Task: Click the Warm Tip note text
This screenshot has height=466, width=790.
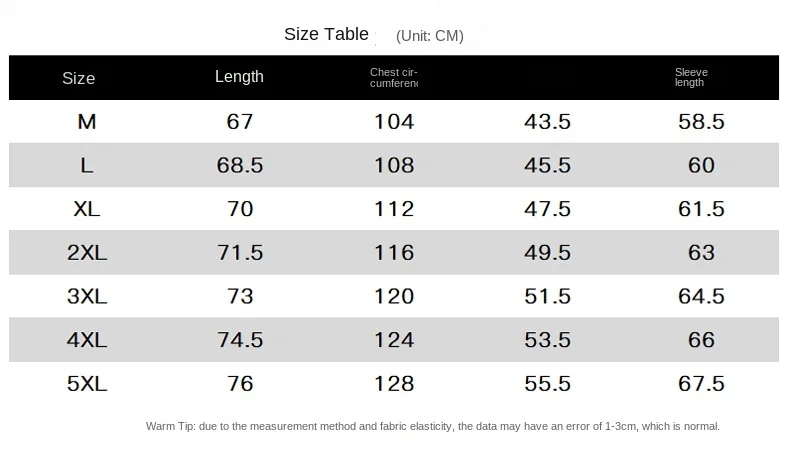Action: click(432, 426)
